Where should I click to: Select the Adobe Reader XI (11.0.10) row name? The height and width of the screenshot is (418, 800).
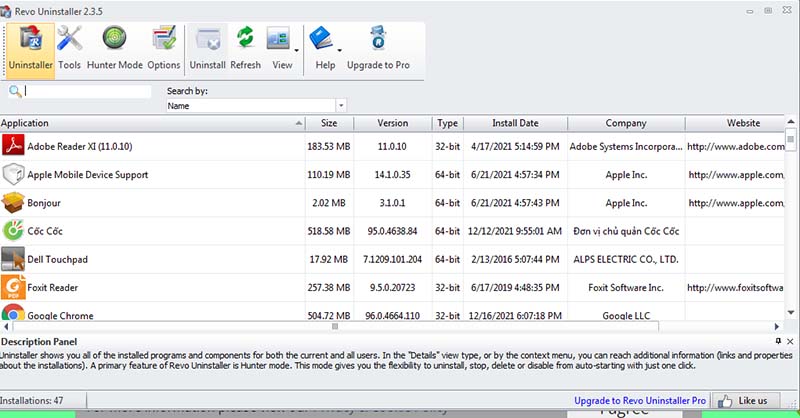point(80,146)
